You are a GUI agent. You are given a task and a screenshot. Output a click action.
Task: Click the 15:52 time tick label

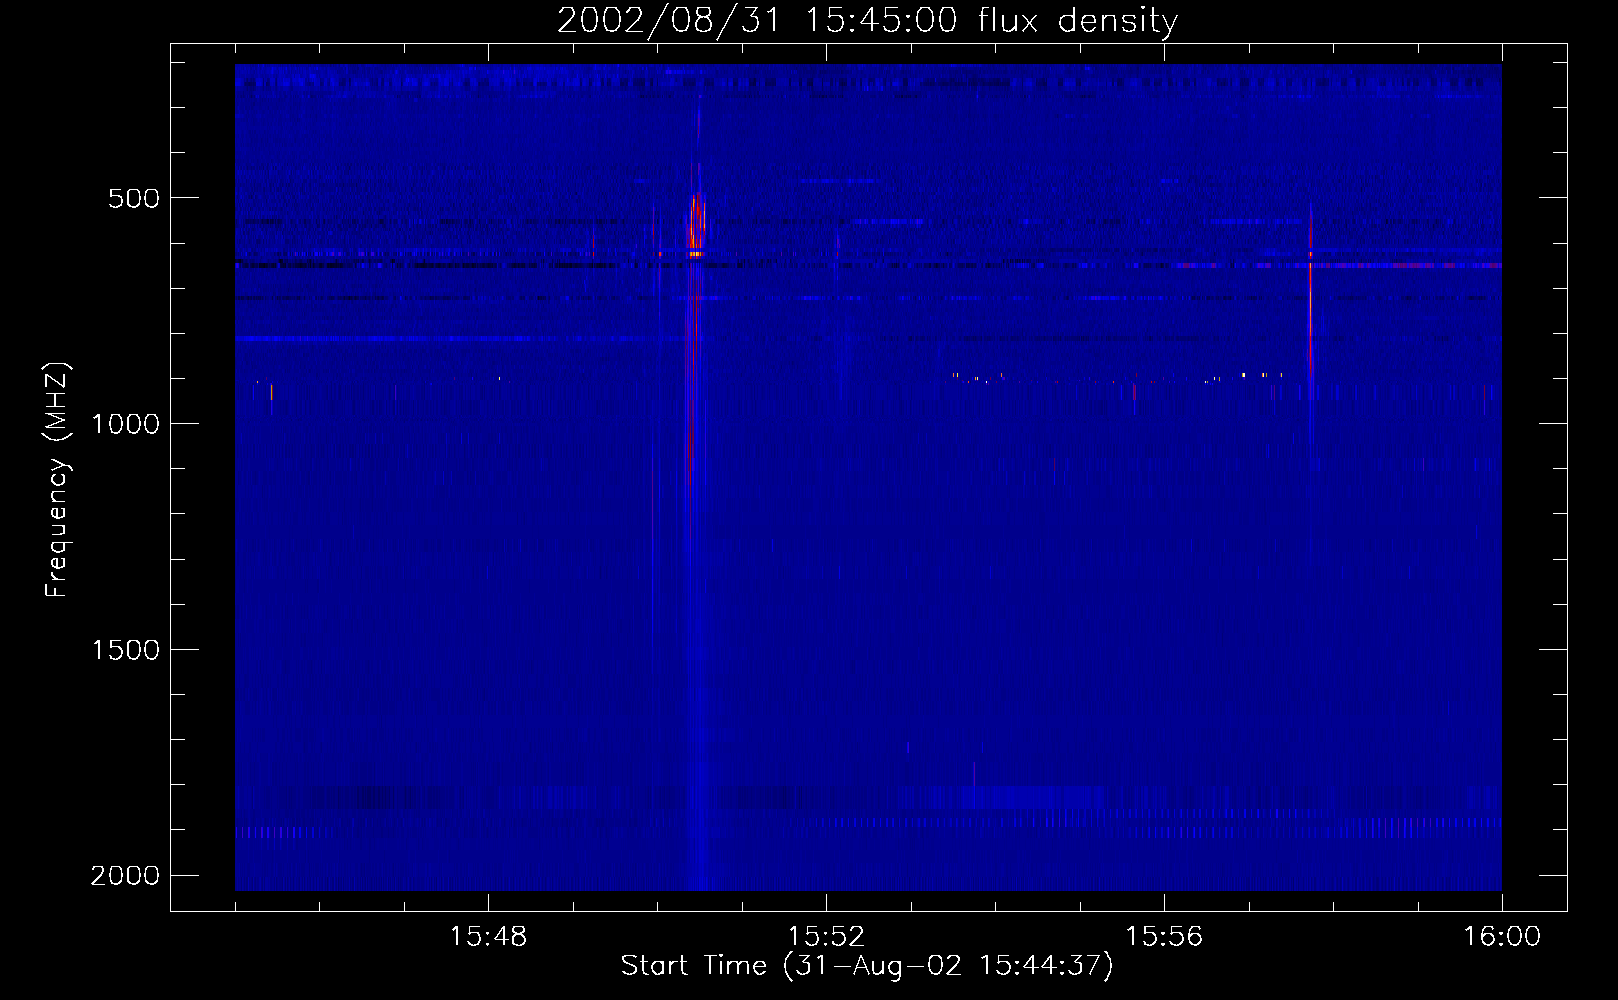coord(826,937)
